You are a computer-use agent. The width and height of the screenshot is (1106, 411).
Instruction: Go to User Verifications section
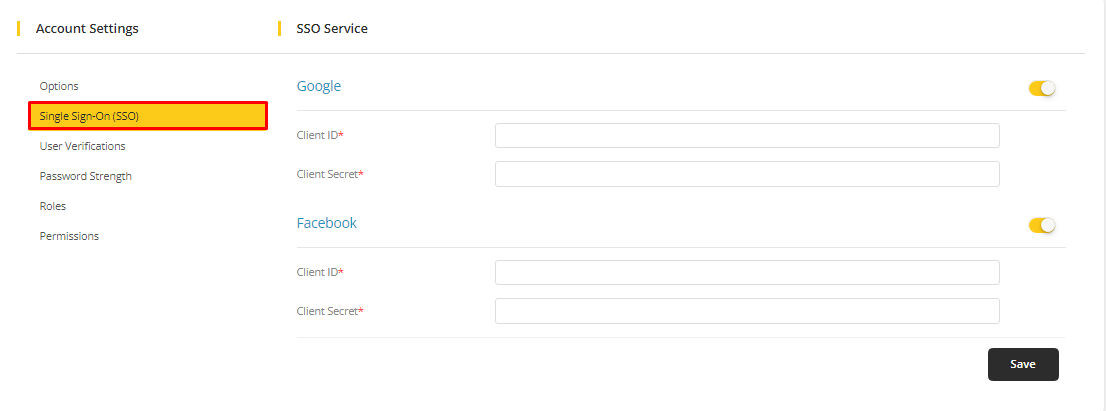click(82, 146)
